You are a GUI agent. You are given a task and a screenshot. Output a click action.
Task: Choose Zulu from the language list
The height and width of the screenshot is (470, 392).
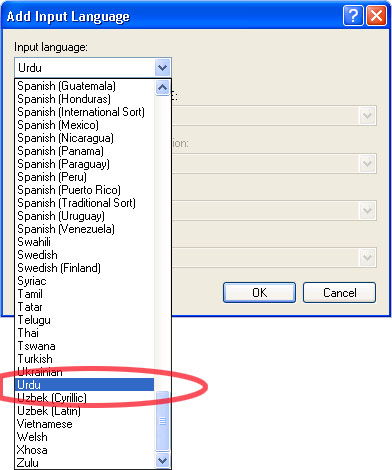point(85,463)
